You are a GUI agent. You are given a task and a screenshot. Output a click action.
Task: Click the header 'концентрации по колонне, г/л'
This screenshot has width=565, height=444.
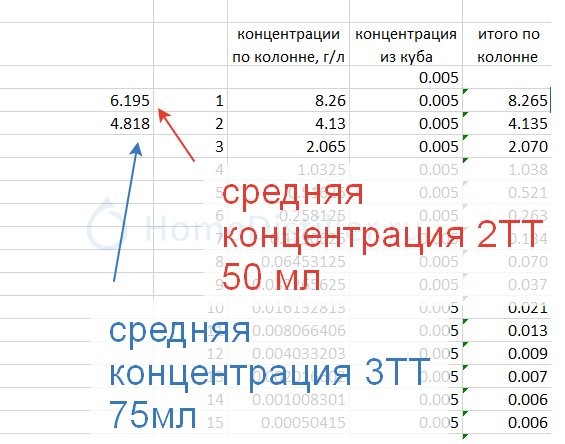tap(288, 45)
